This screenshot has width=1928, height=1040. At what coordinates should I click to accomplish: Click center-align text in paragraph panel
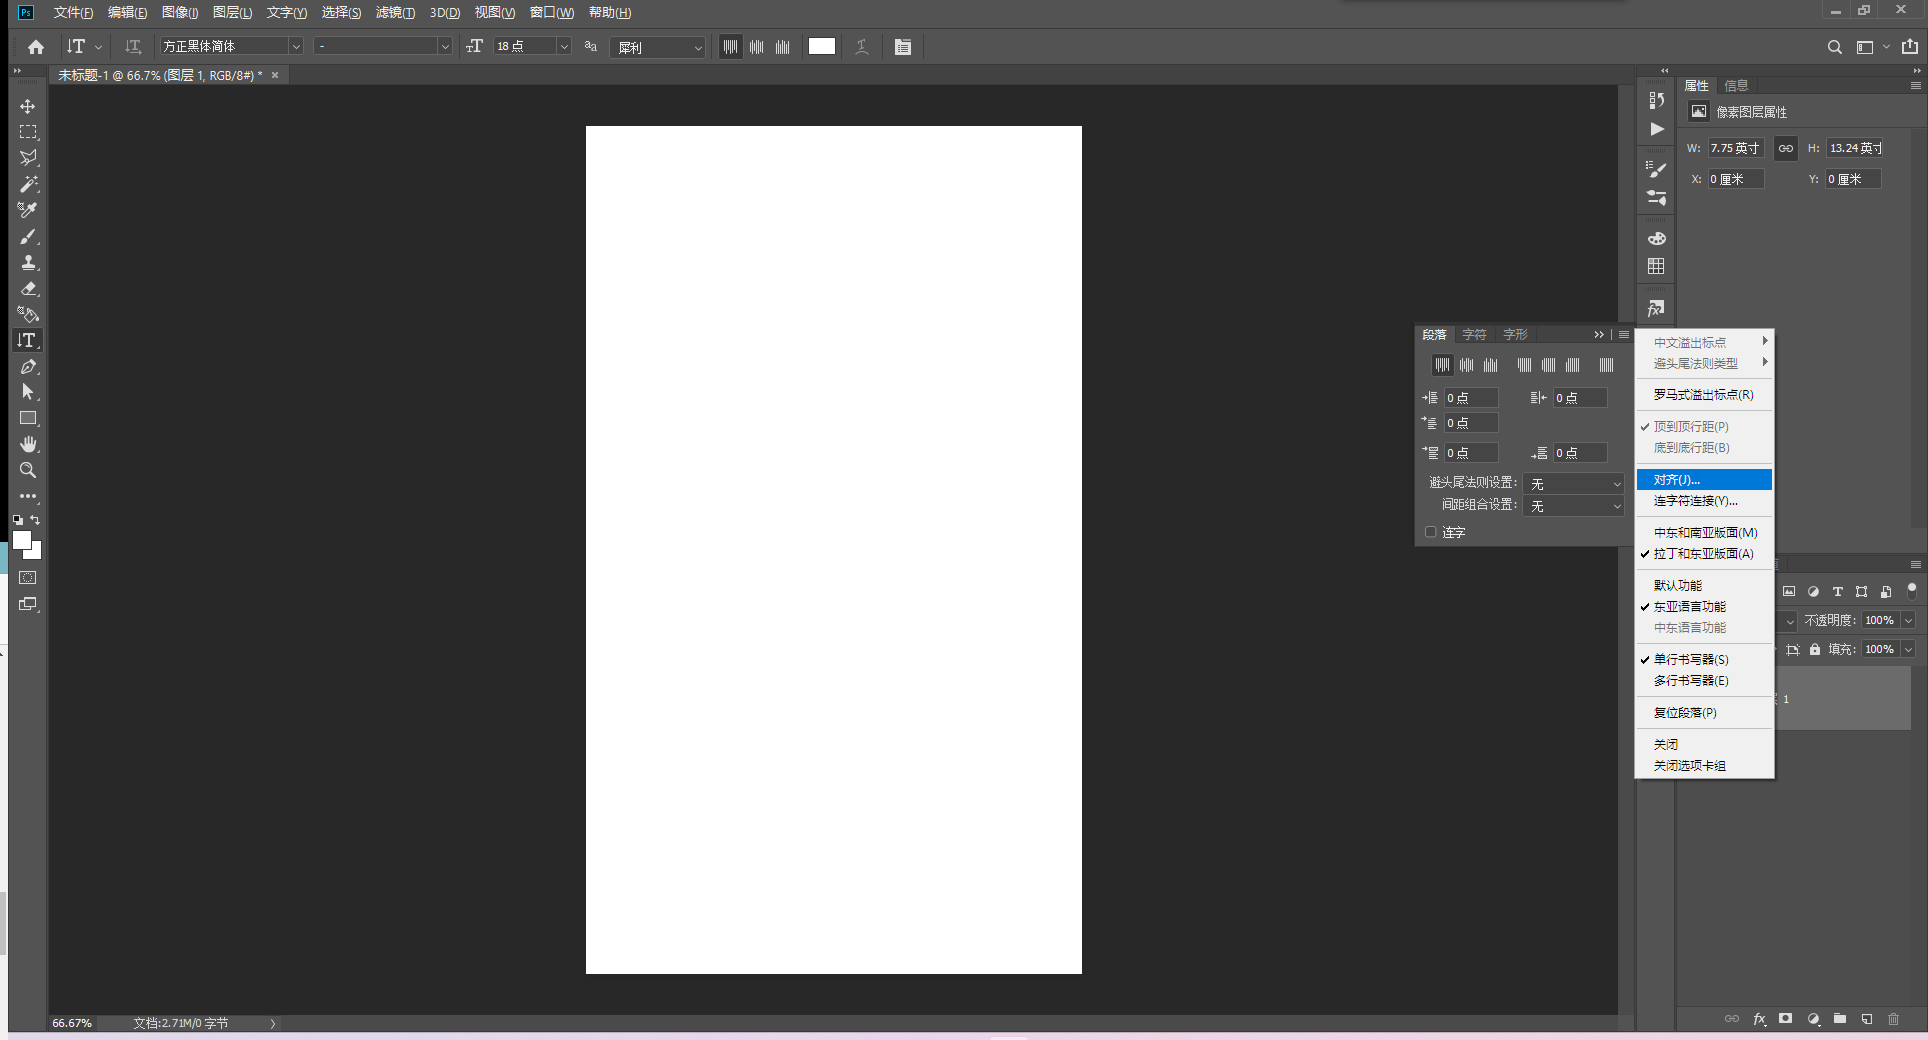pyautogui.click(x=1466, y=365)
